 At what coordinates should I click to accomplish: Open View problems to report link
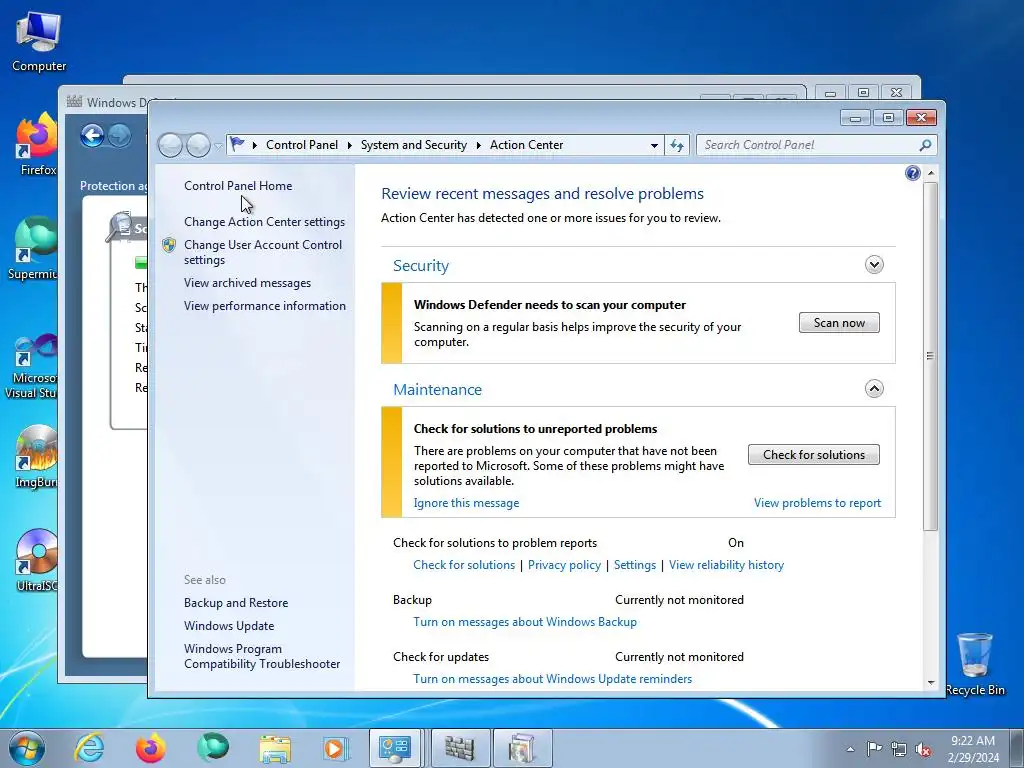pyautogui.click(x=818, y=503)
